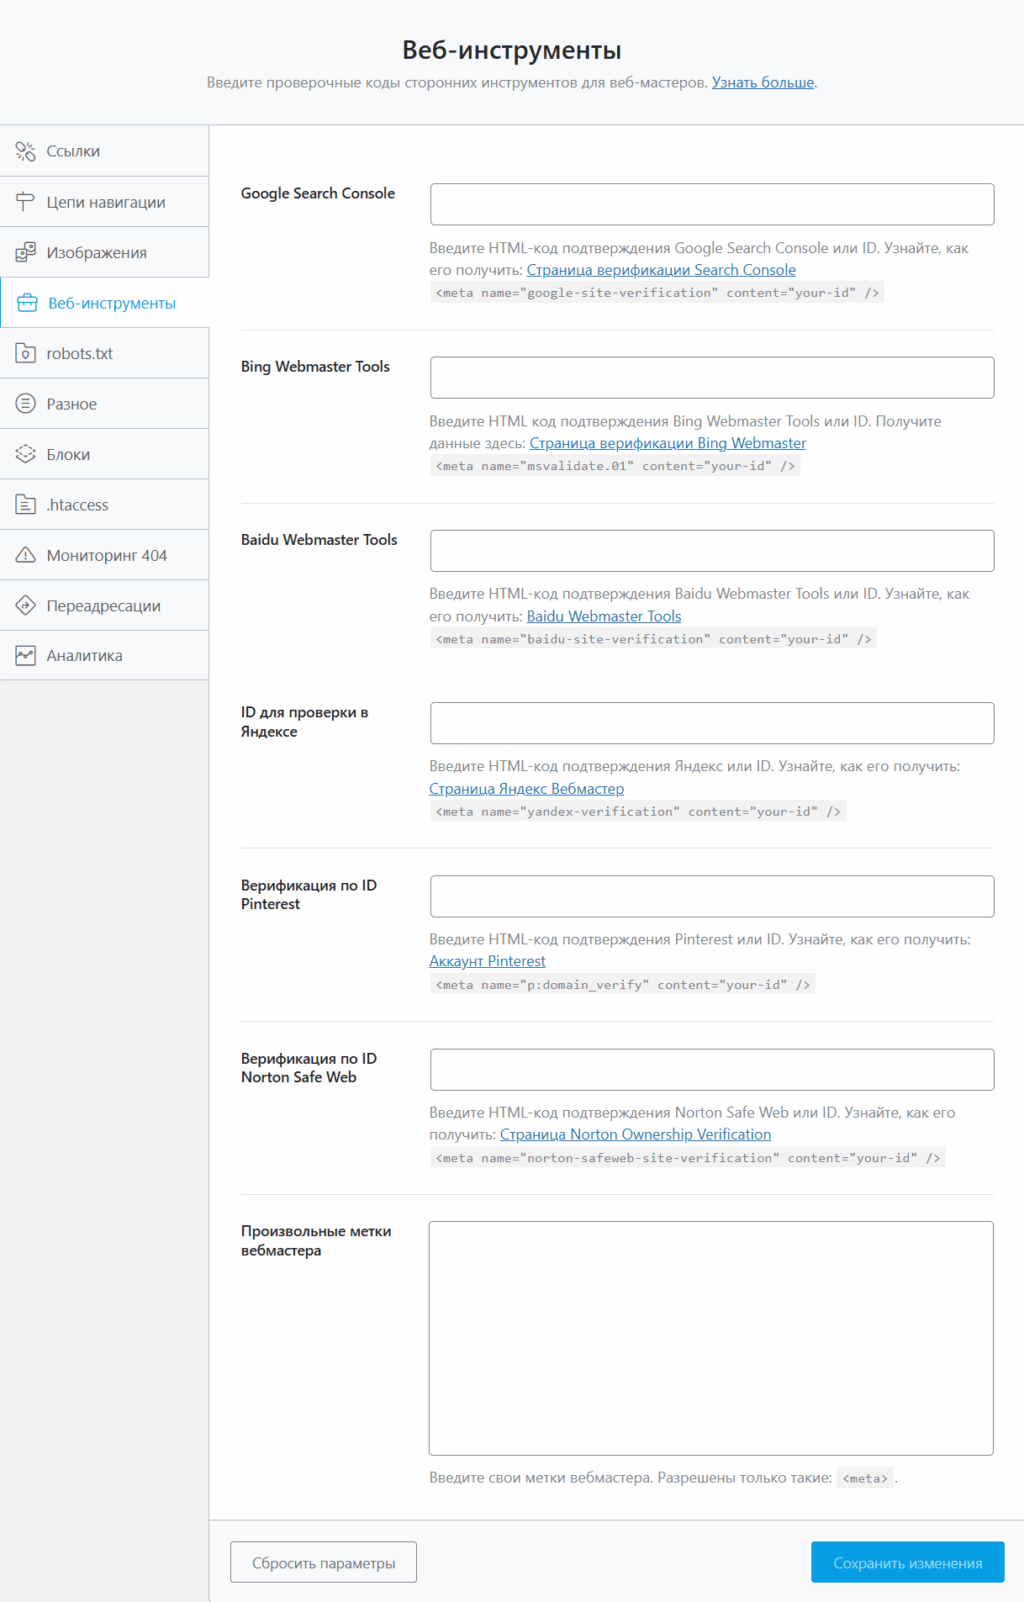Viewport: 1024px width, 1602px height.
Task: Click the Переадресации diamond icon
Action: (x=25, y=606)
